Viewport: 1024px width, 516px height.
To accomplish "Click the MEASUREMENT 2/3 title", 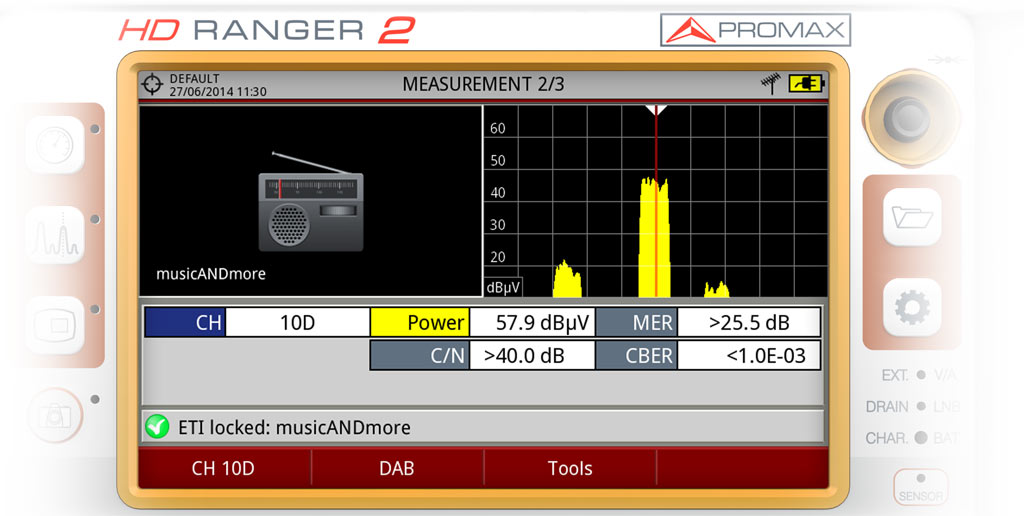I will click(x=483, y=84).
